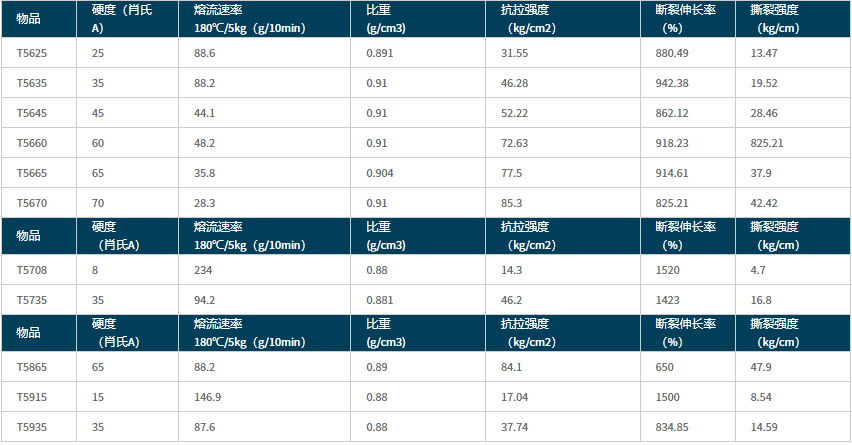Click the T5625 product cell
Viewport: 852px width, 445px height.
(32, 52)
